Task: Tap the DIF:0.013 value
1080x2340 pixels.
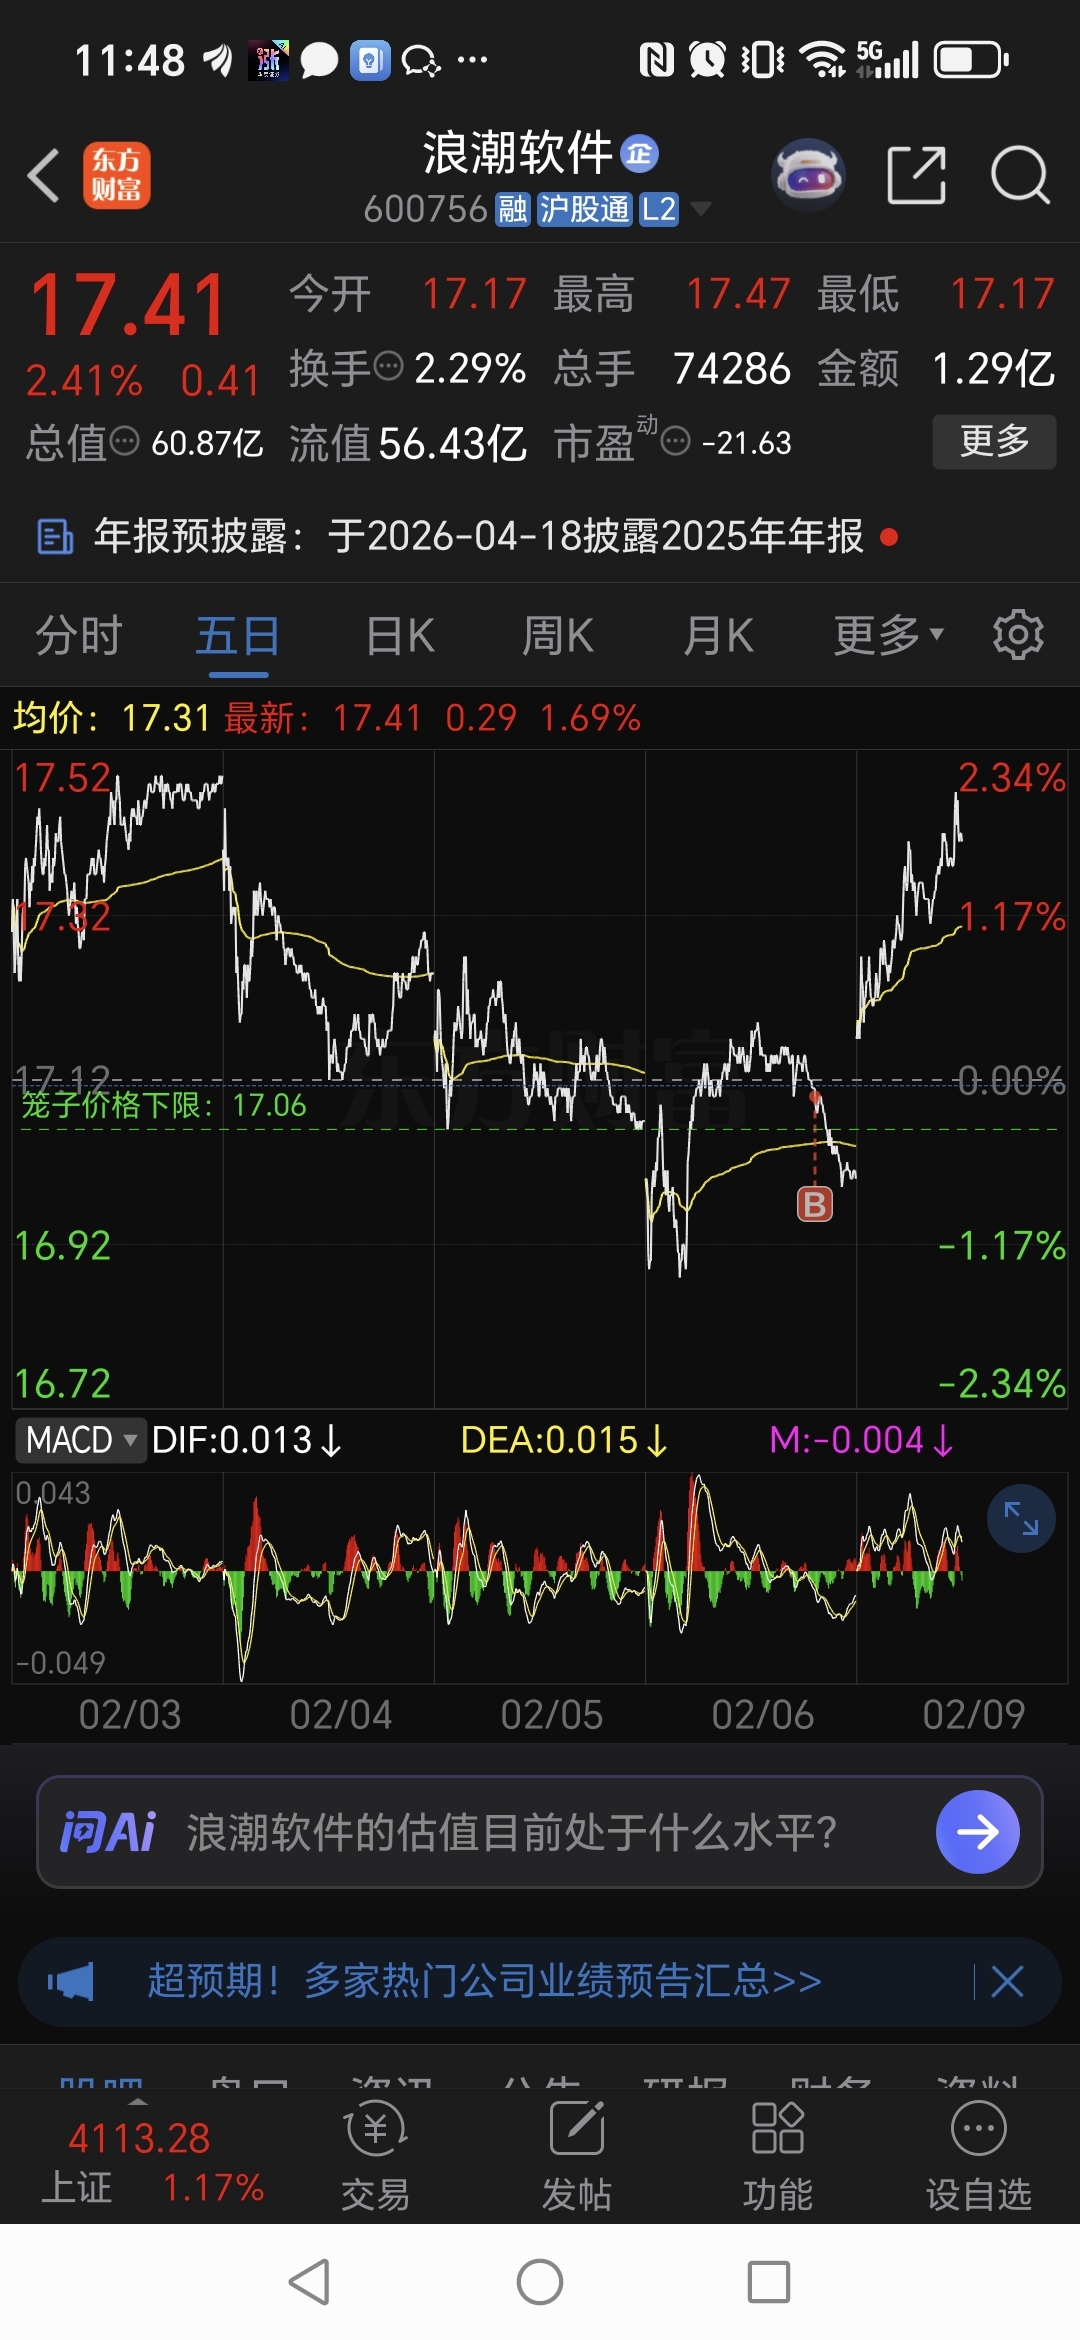Action: coord(247,1440)
